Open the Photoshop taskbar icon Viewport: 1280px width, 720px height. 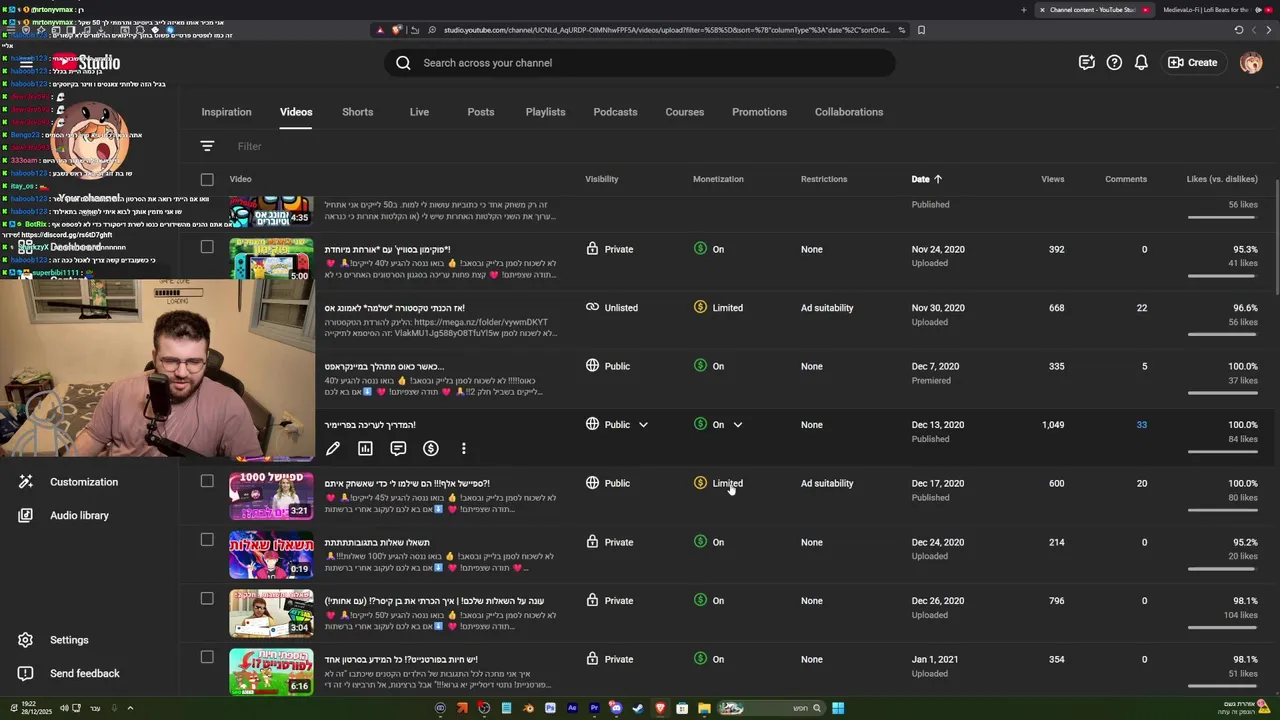550,708
